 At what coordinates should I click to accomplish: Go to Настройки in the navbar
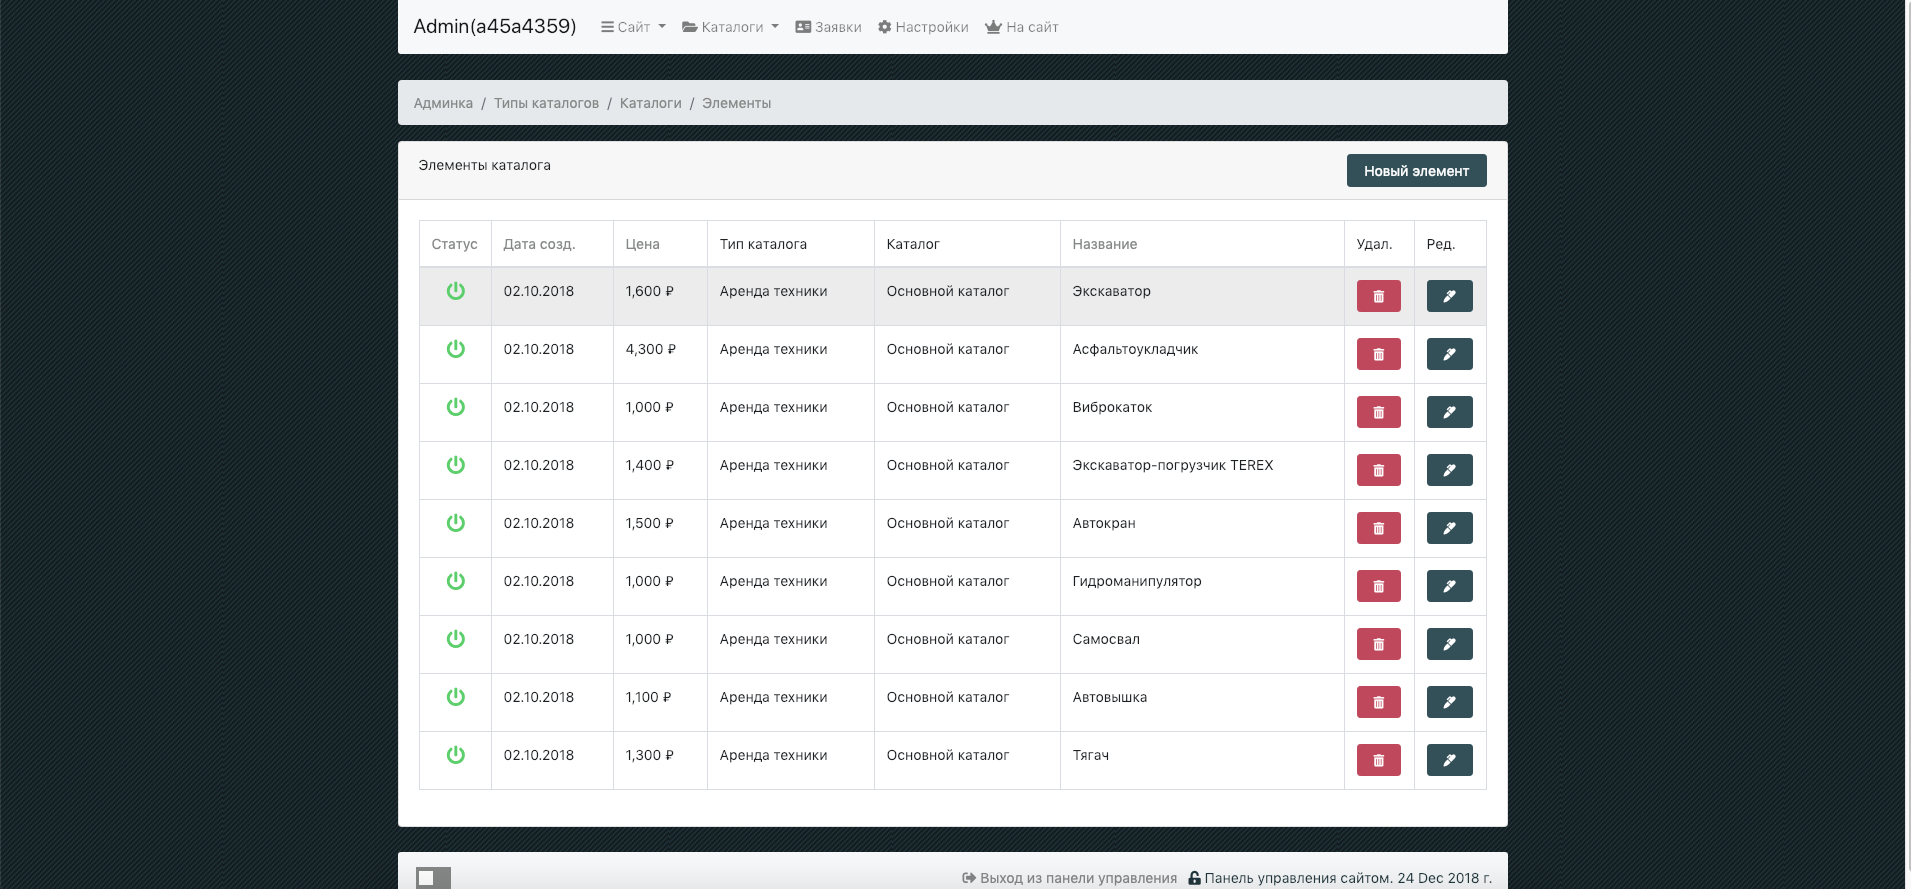(923, 27)
